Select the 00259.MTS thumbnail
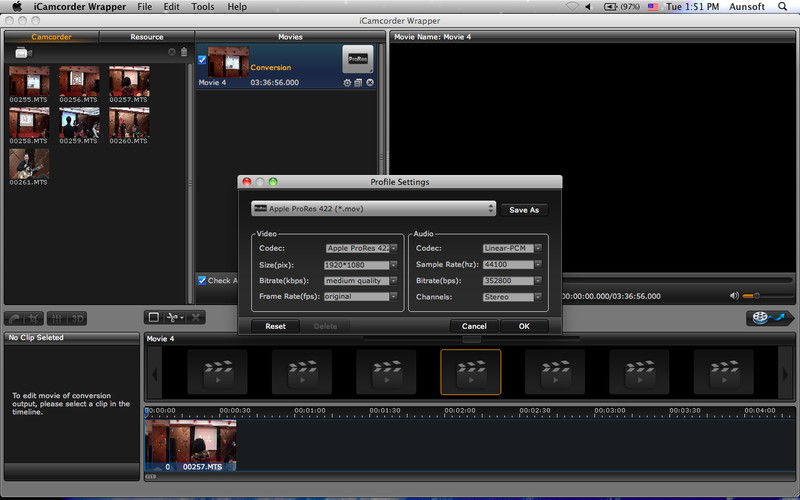The image size is (800, 500). pyautogui.click(x=79, y=122)
